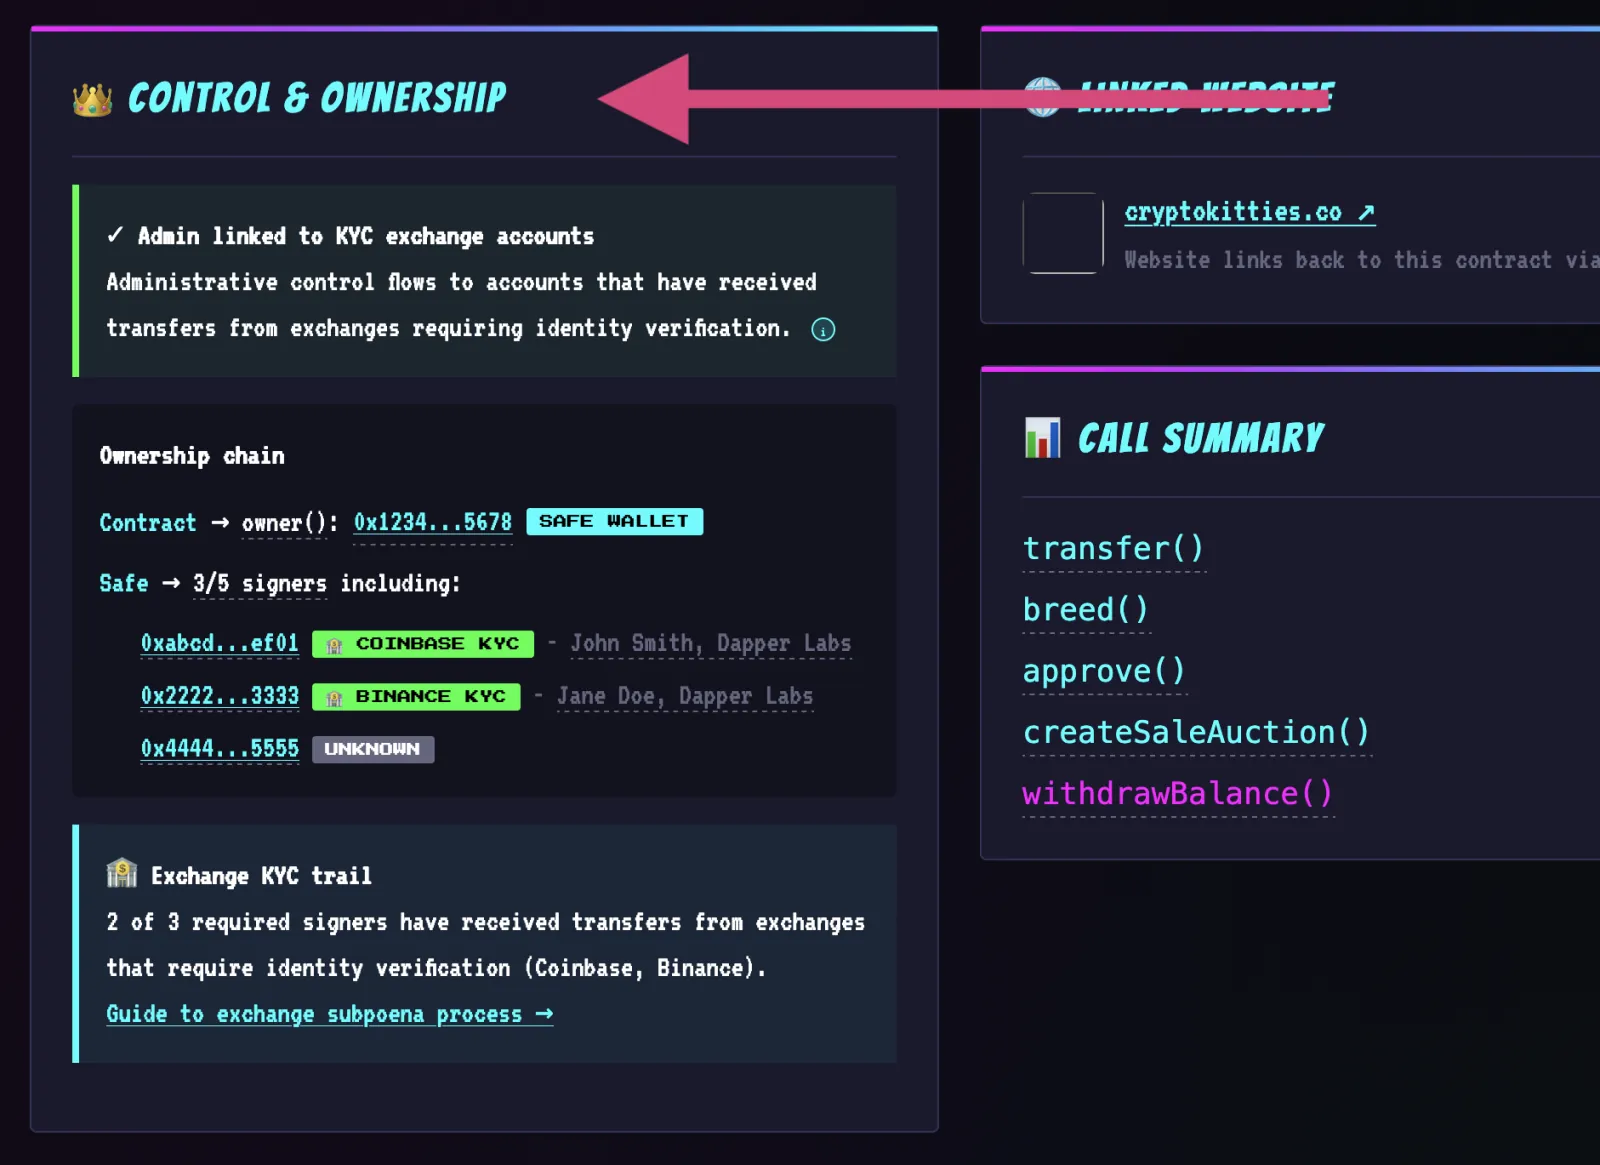Image resolution: width=1600 pixels, height=1165 pixels.
Task: Click the approve() function link
Action: coord(1104,670)
